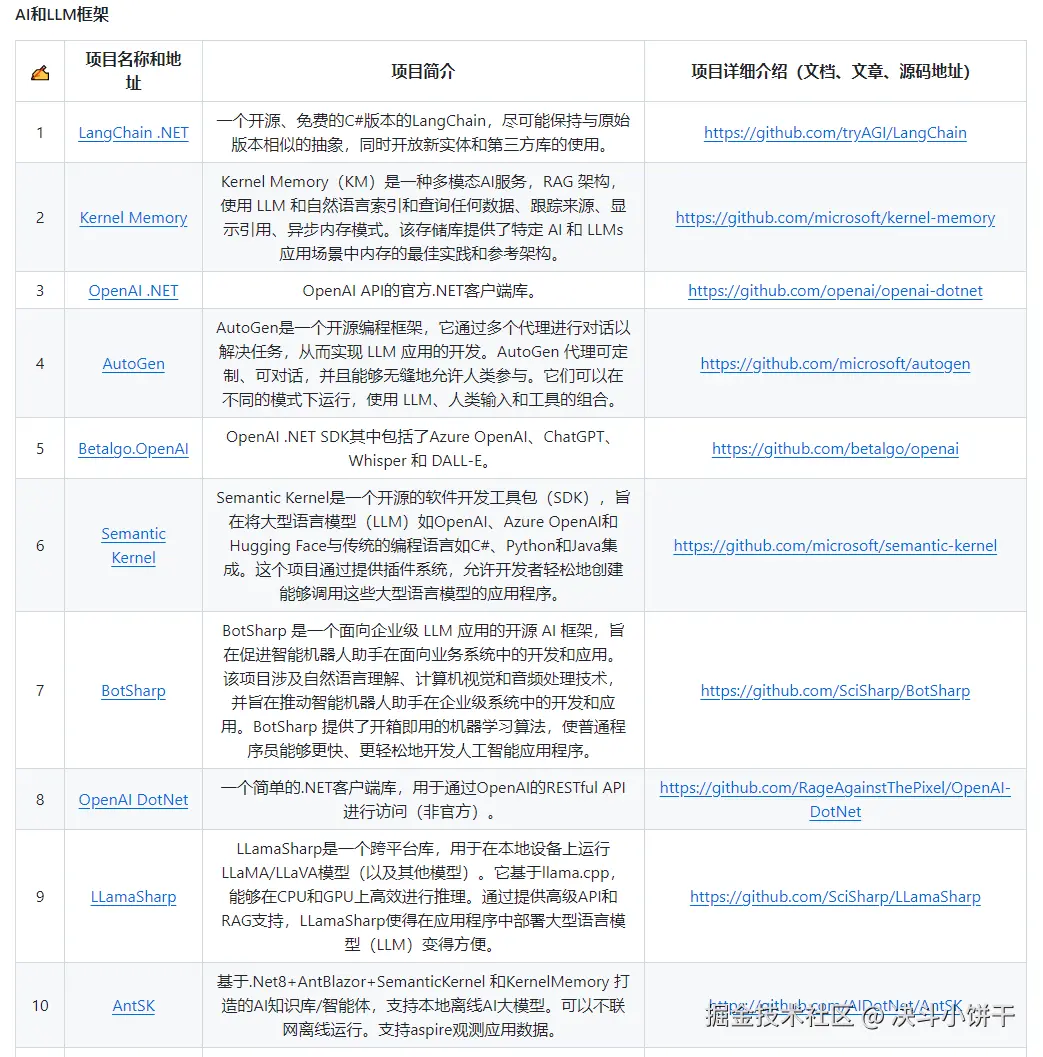Click the BotSharp description cell text
The width and height of the screenshot is (1043, 1057).
pyautogui.click(x=423, y=690)
